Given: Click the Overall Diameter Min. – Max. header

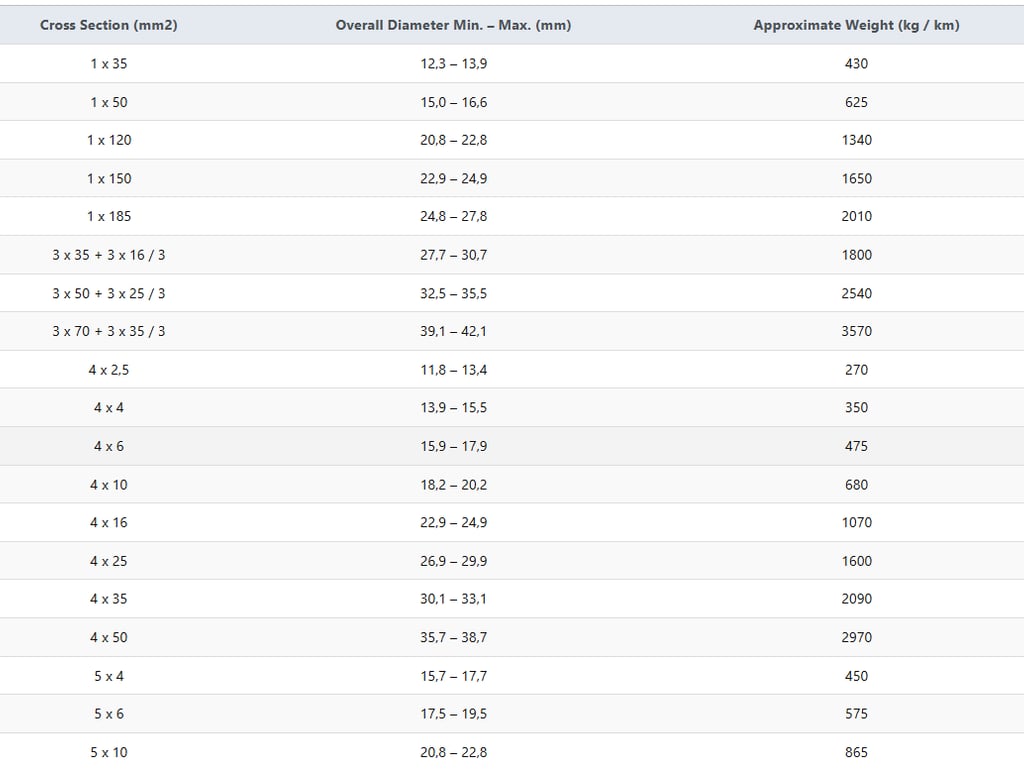Looking at the screenshot, I should 453,25.
